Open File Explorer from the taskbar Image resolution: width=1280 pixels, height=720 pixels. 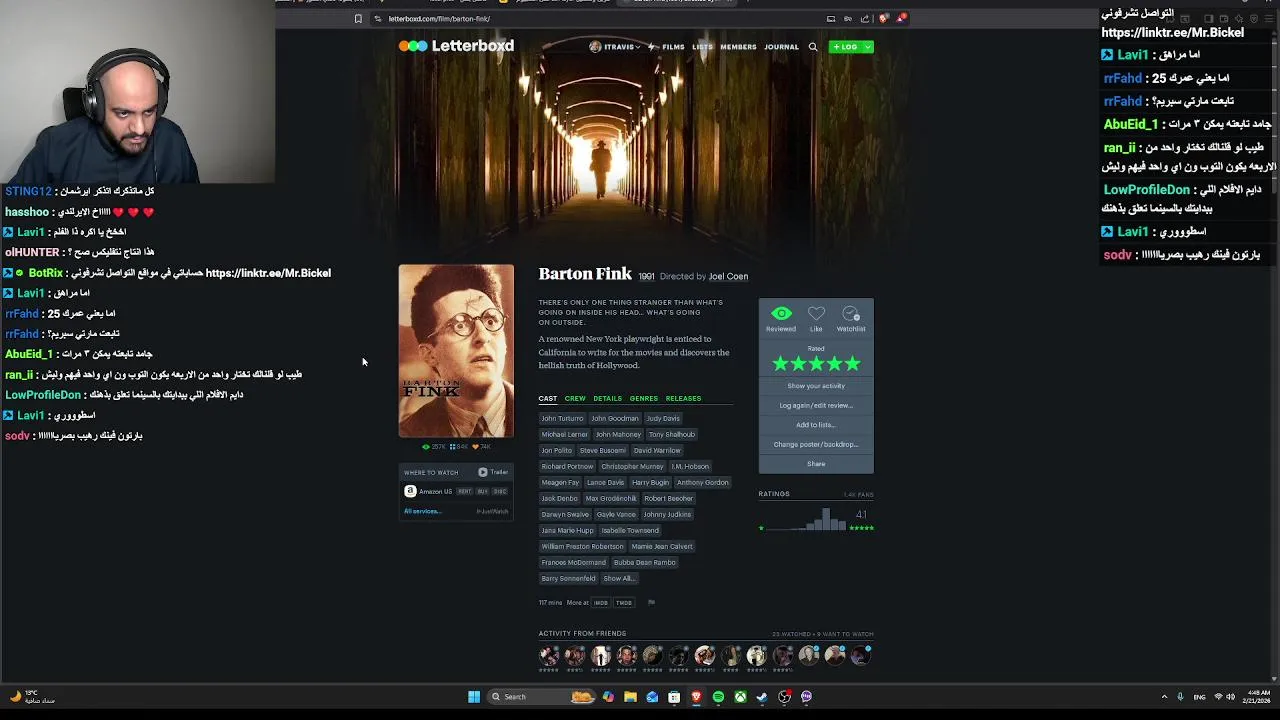(x=630, y=697)
